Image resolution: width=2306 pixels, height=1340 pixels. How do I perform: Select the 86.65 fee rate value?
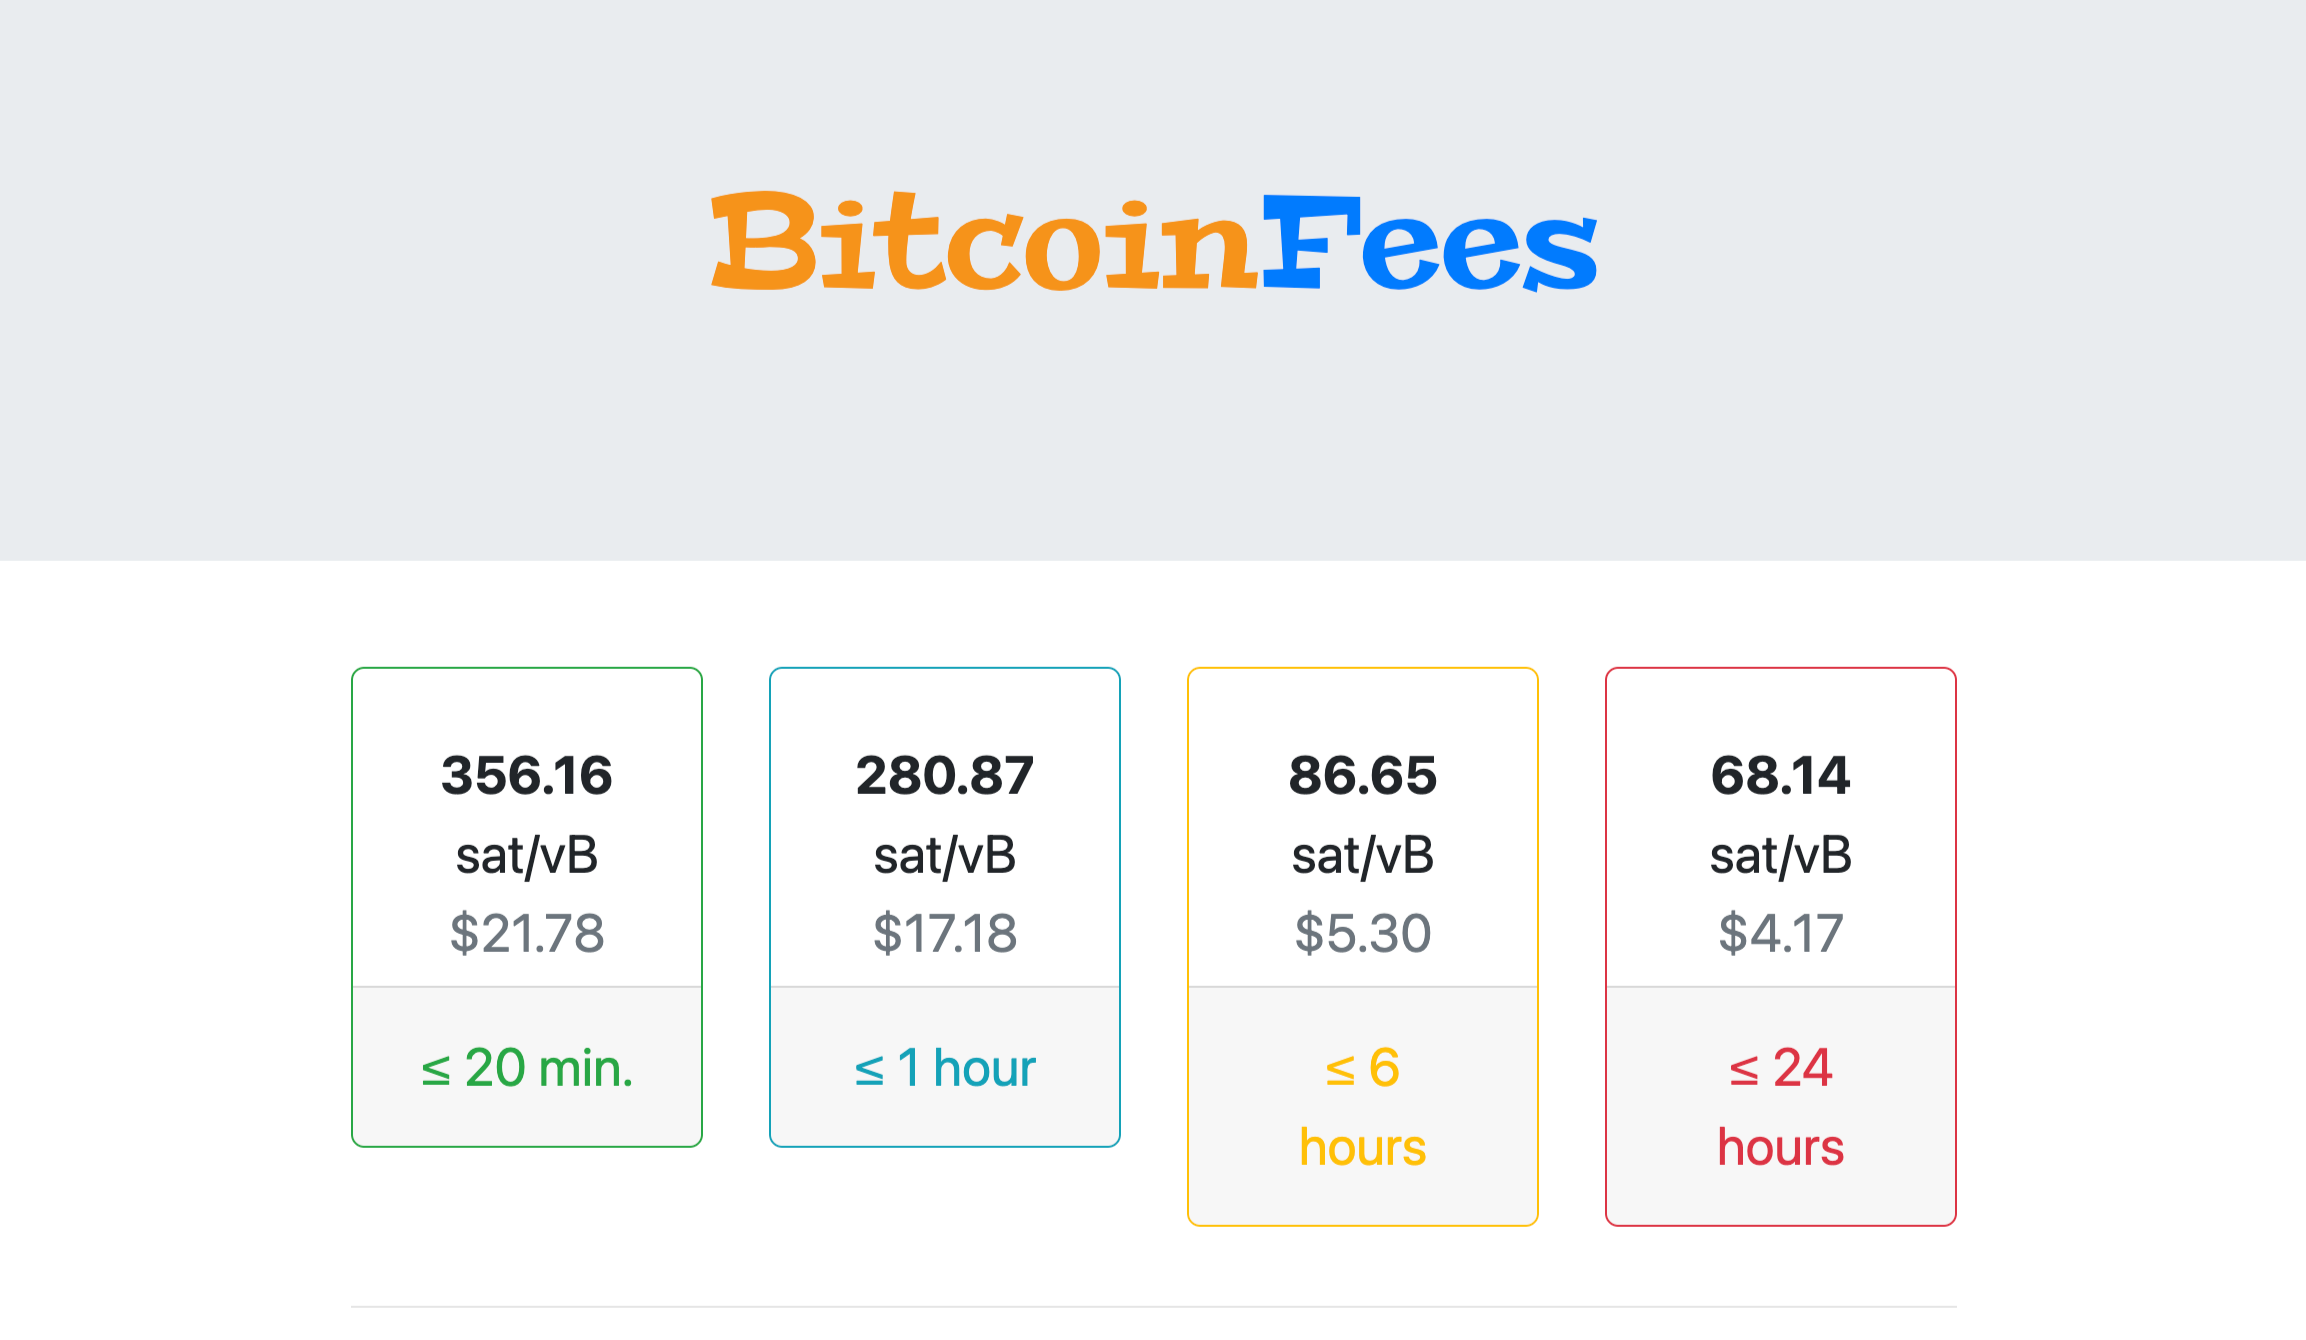(x=1363, y=776)
